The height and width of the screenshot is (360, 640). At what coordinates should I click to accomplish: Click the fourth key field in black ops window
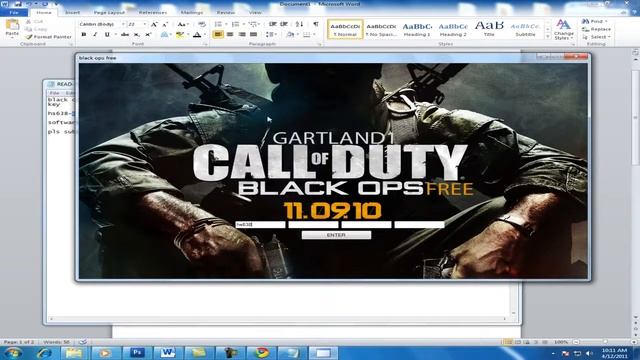tap(420, 224)
